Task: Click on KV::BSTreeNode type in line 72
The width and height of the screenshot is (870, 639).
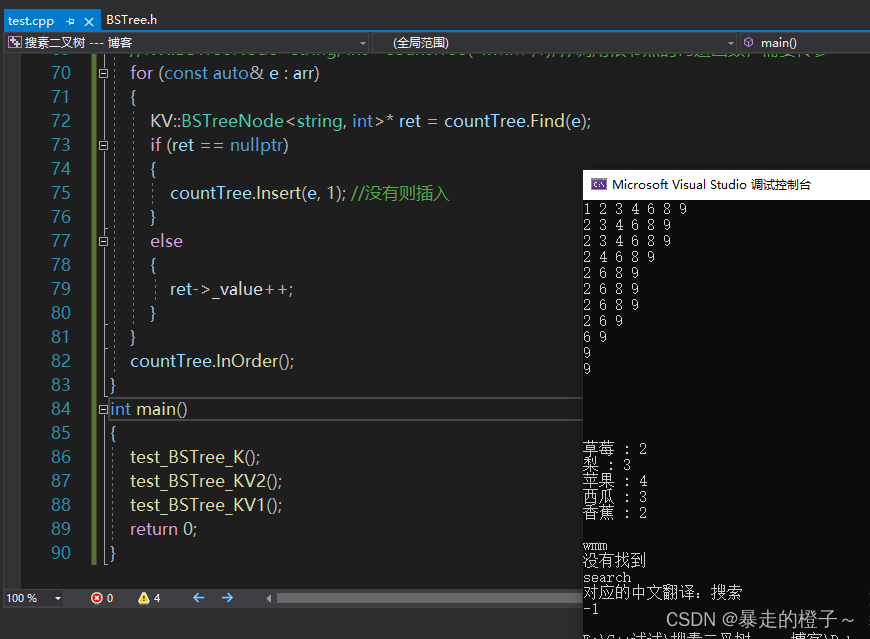Action: (217, 121)
